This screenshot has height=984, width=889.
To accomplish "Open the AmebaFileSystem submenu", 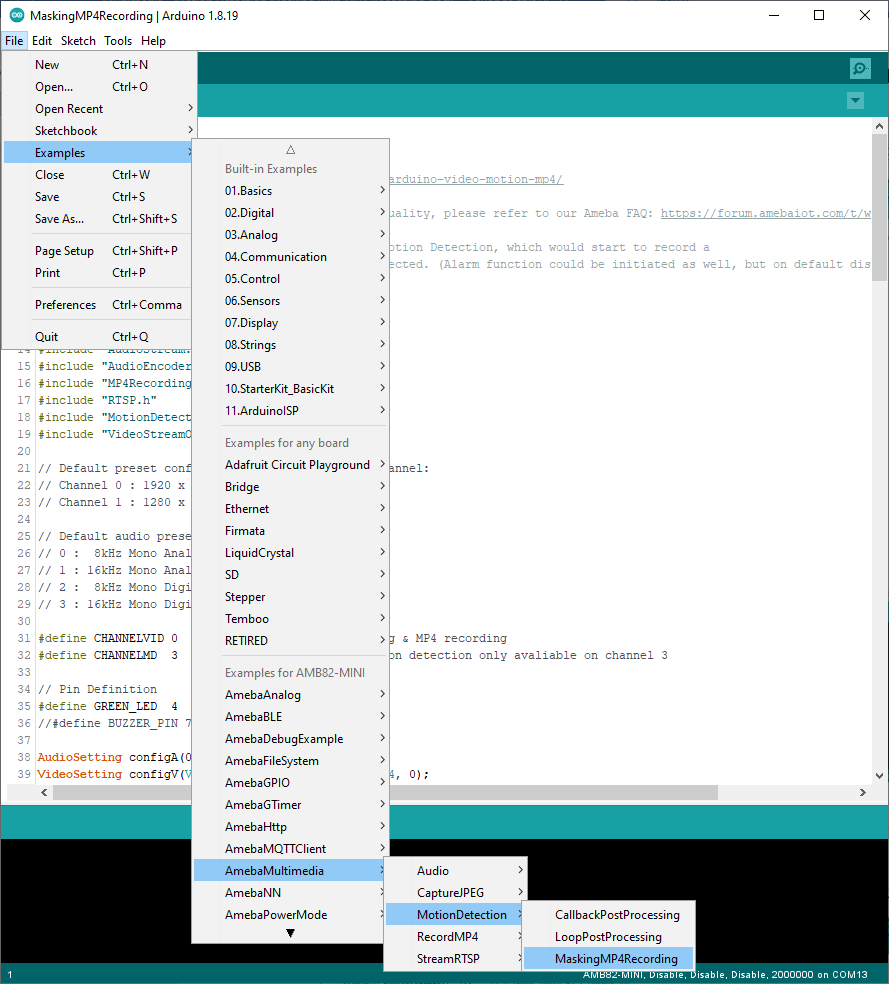I will 290,761.
